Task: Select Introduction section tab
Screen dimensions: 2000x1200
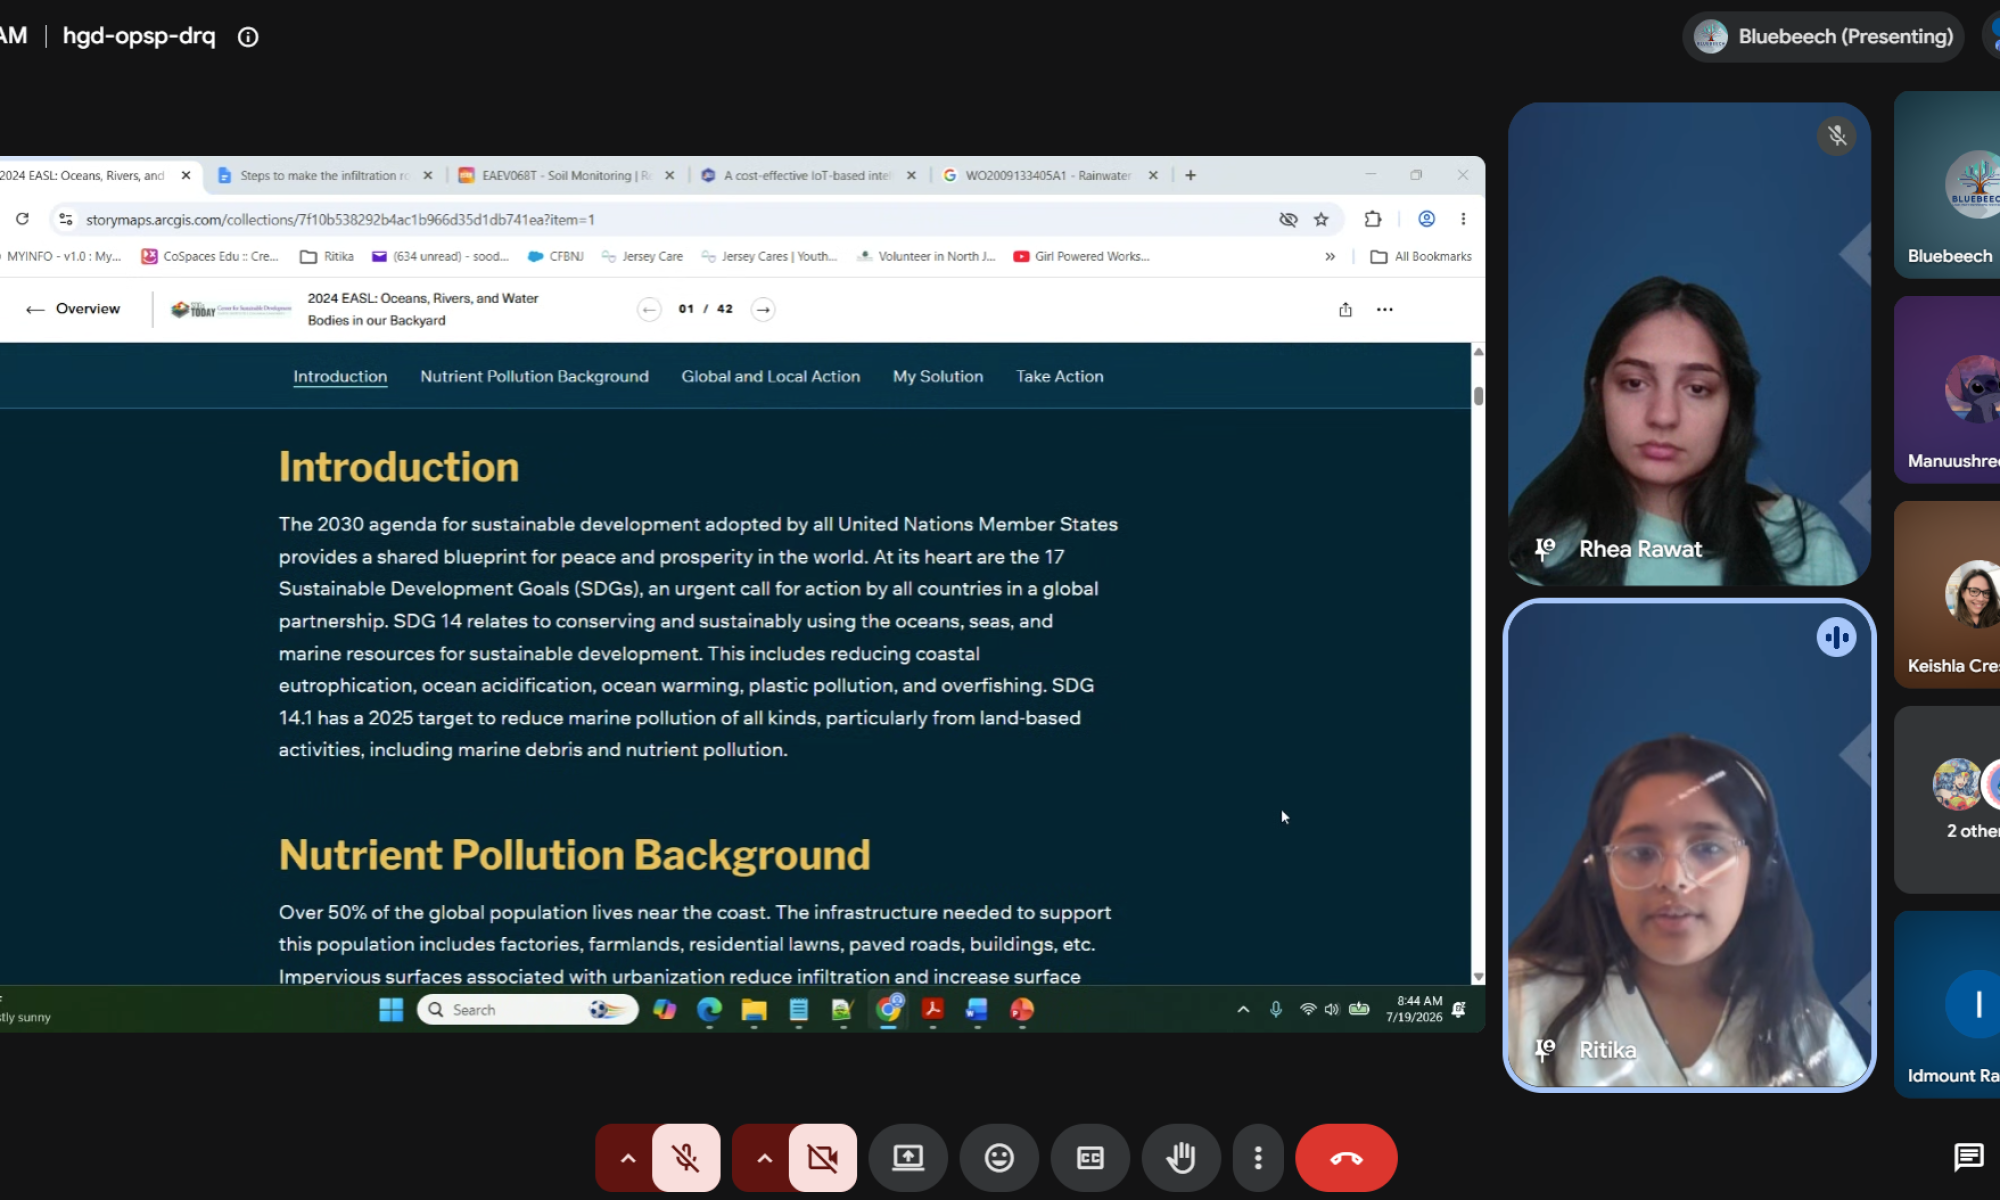Action: tap(340, 376)
